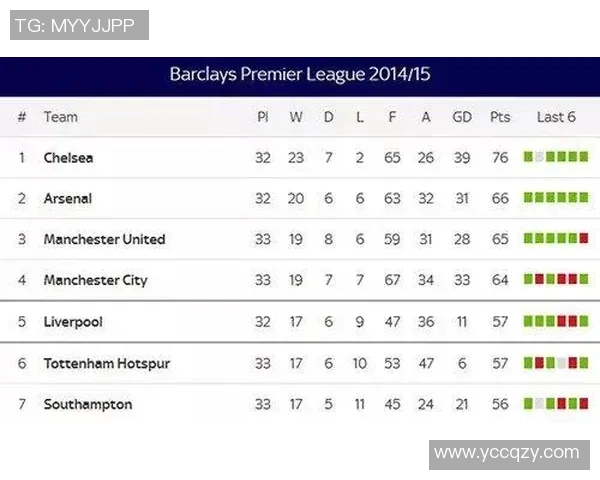This screenshot has height=480, width=600.
Task: Click the Southampton team name
Action: click(88, 405)
